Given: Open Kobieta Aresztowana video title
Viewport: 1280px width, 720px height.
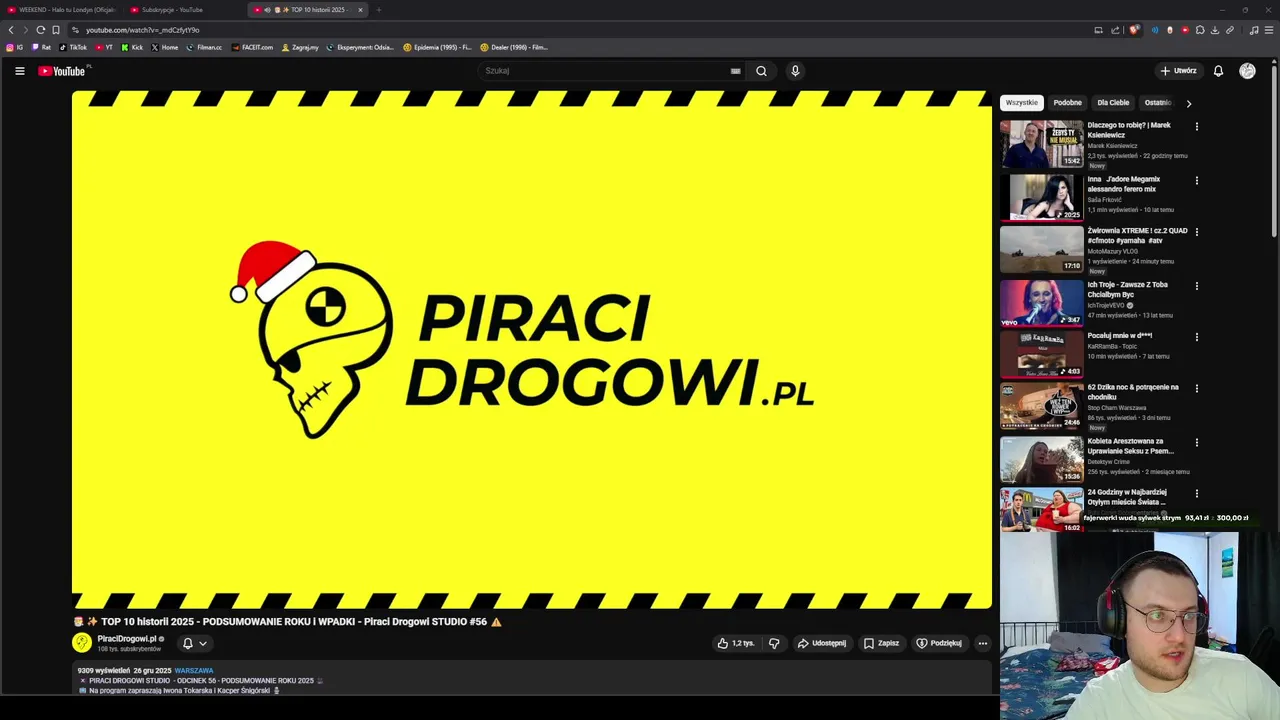Looking at the screenshot, I should 1130,446.
